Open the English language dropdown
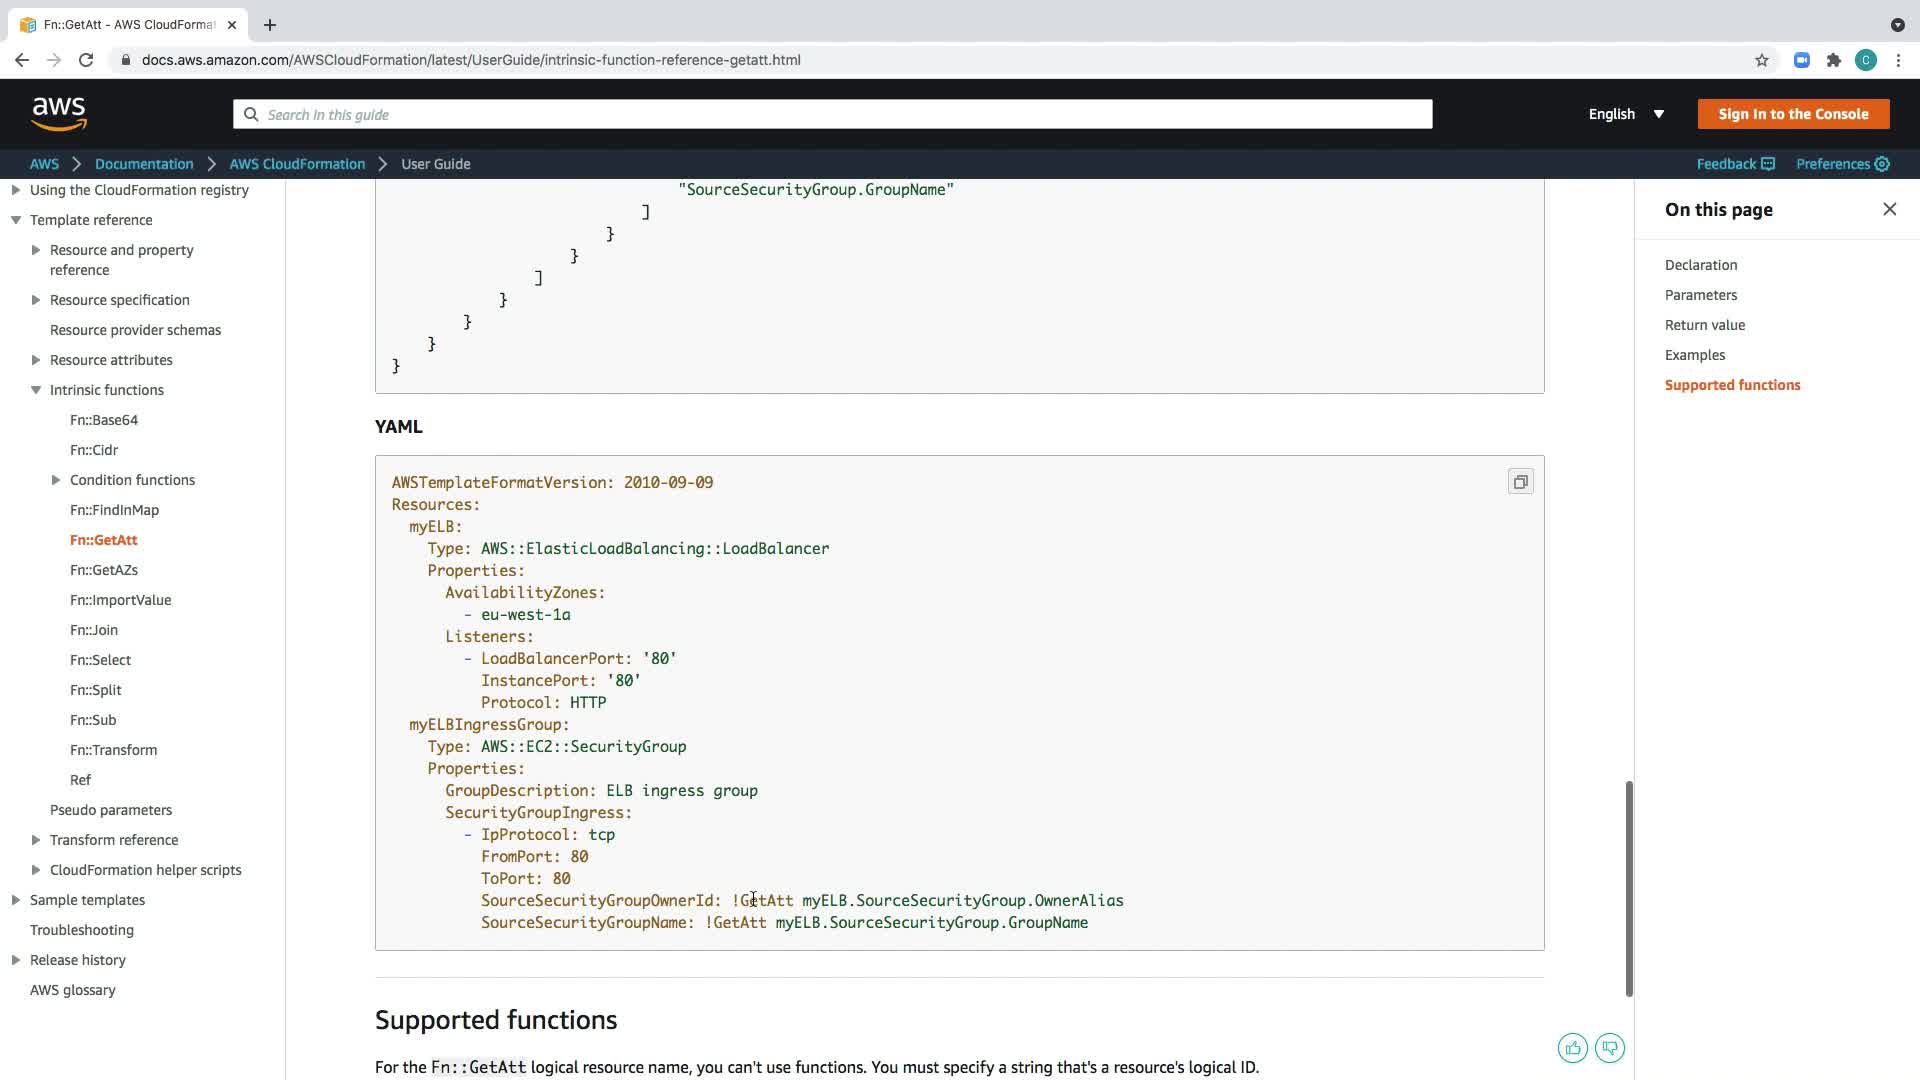 (1626, 114)
